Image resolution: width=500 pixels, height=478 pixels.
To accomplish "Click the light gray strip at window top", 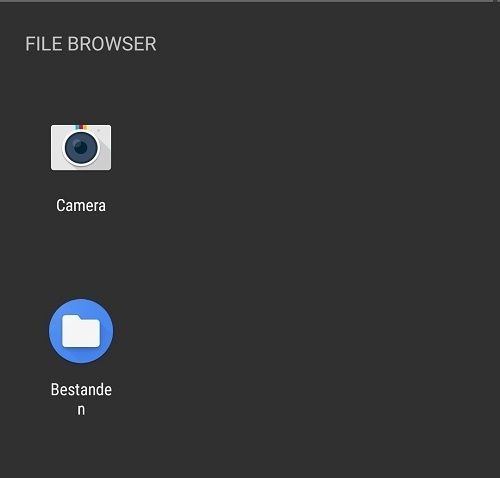I will tap(250, 1).
